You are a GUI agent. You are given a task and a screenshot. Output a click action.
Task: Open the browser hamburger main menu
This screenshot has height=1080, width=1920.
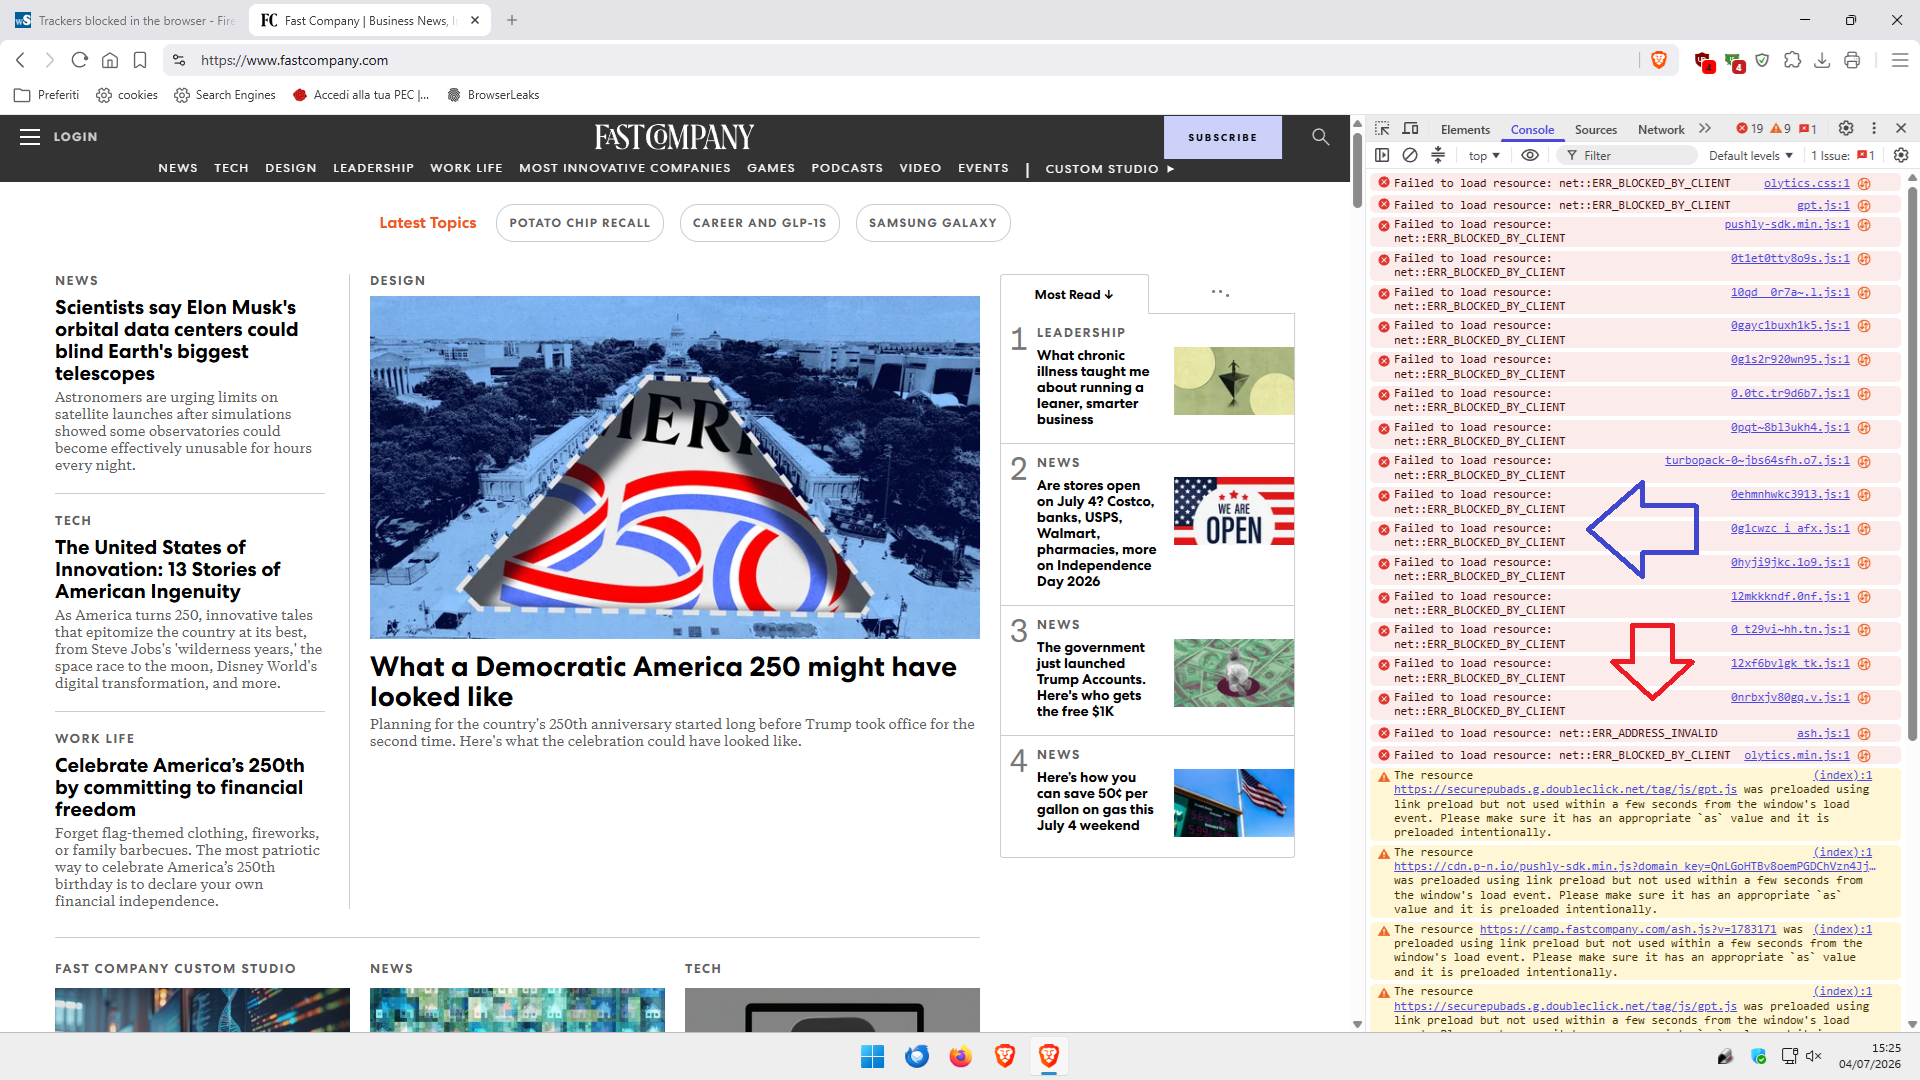(1900, 60)
